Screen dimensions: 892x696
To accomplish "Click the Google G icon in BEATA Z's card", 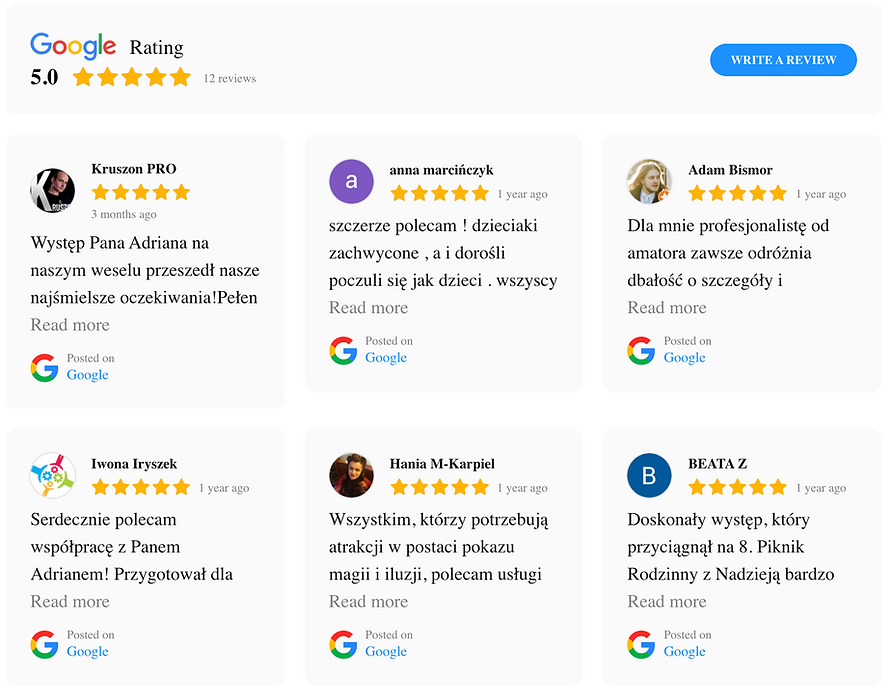I will 641,644.
